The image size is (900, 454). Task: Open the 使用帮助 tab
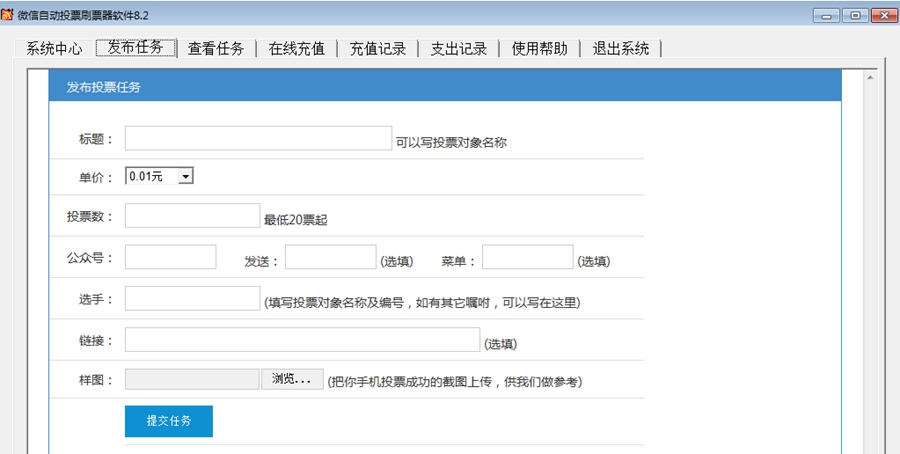pos(540,48)
